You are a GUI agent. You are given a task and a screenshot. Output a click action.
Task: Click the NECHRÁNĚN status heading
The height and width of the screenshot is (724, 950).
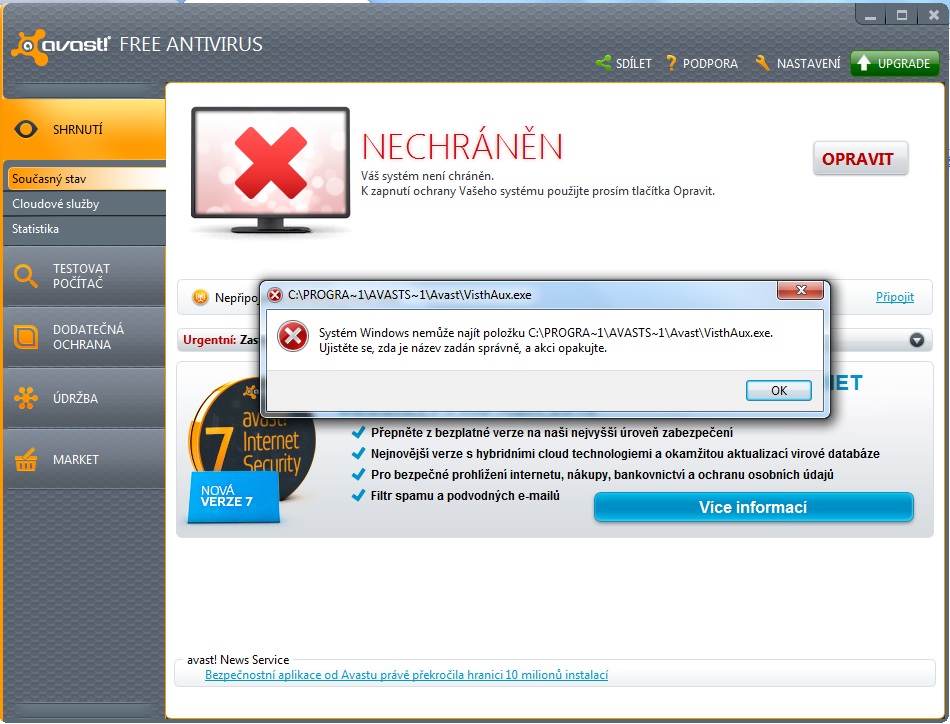(462, 147)
